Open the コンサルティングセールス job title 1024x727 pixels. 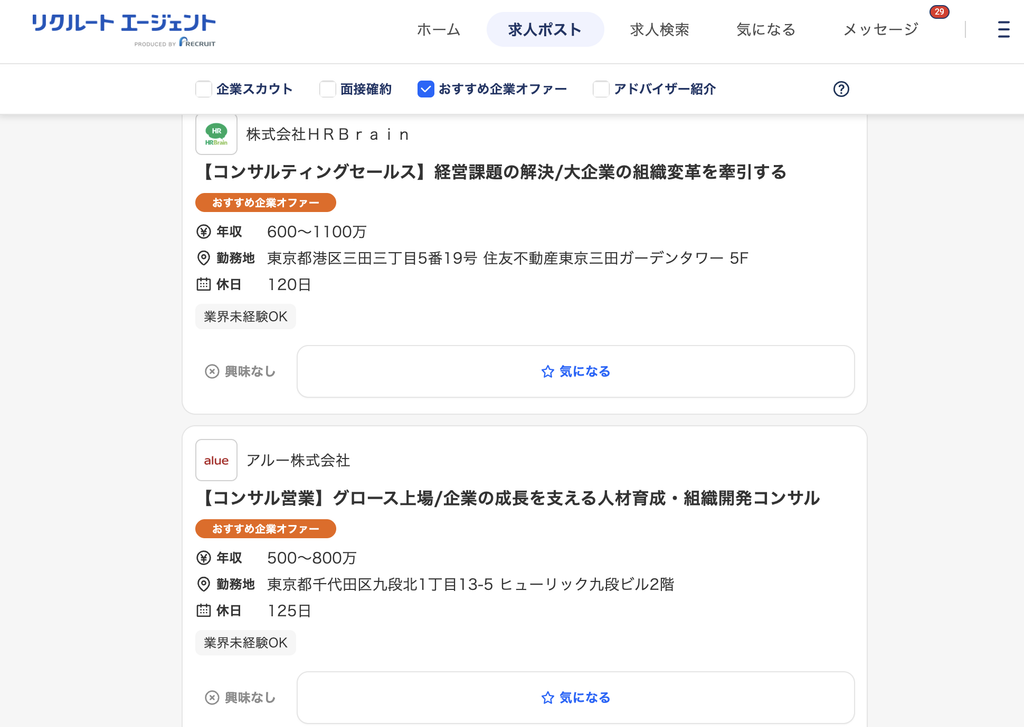[491, 172]
